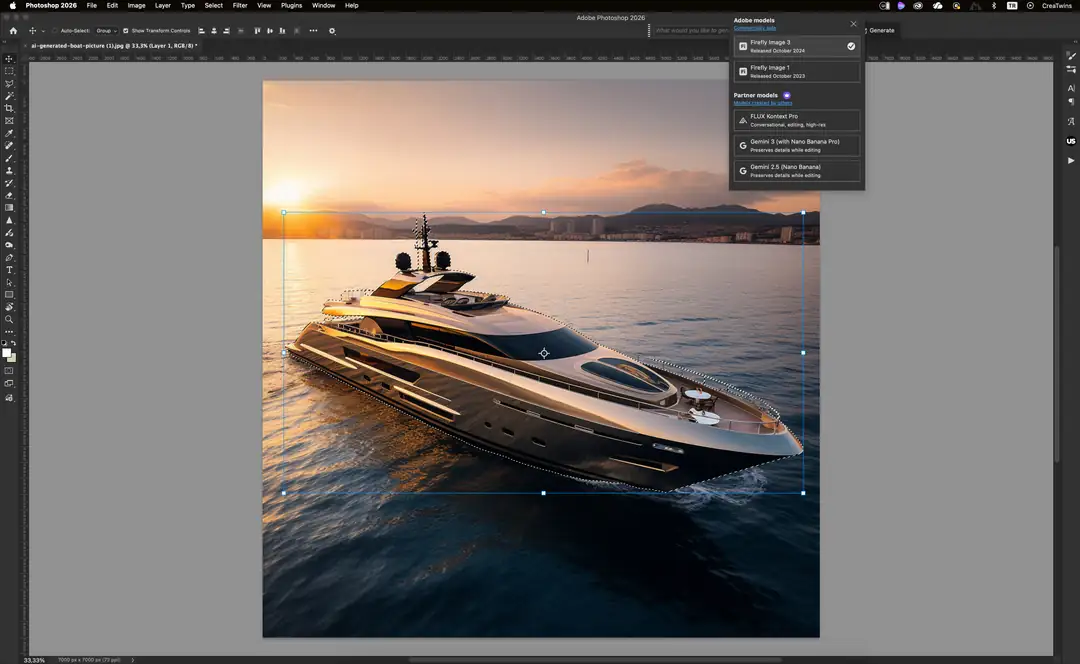Screen dimensions: 1080x664
Task: Open the Layer menu
Action: (x=162, y=5)
